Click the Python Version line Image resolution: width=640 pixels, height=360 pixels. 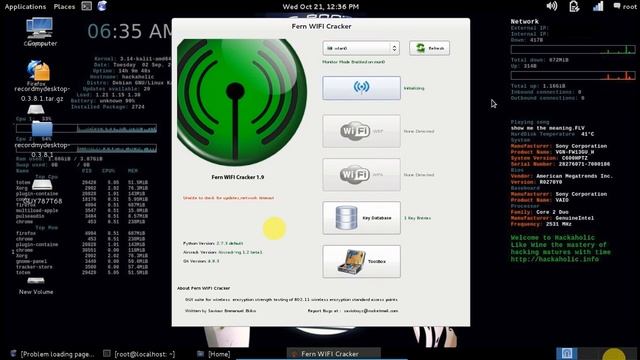click(x=213, y=243)
